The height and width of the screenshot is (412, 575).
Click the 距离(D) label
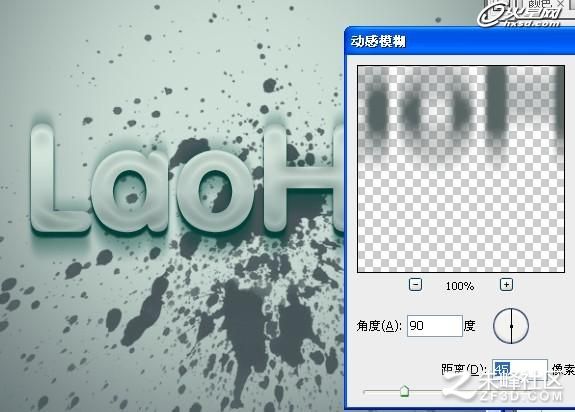[464, 369]
